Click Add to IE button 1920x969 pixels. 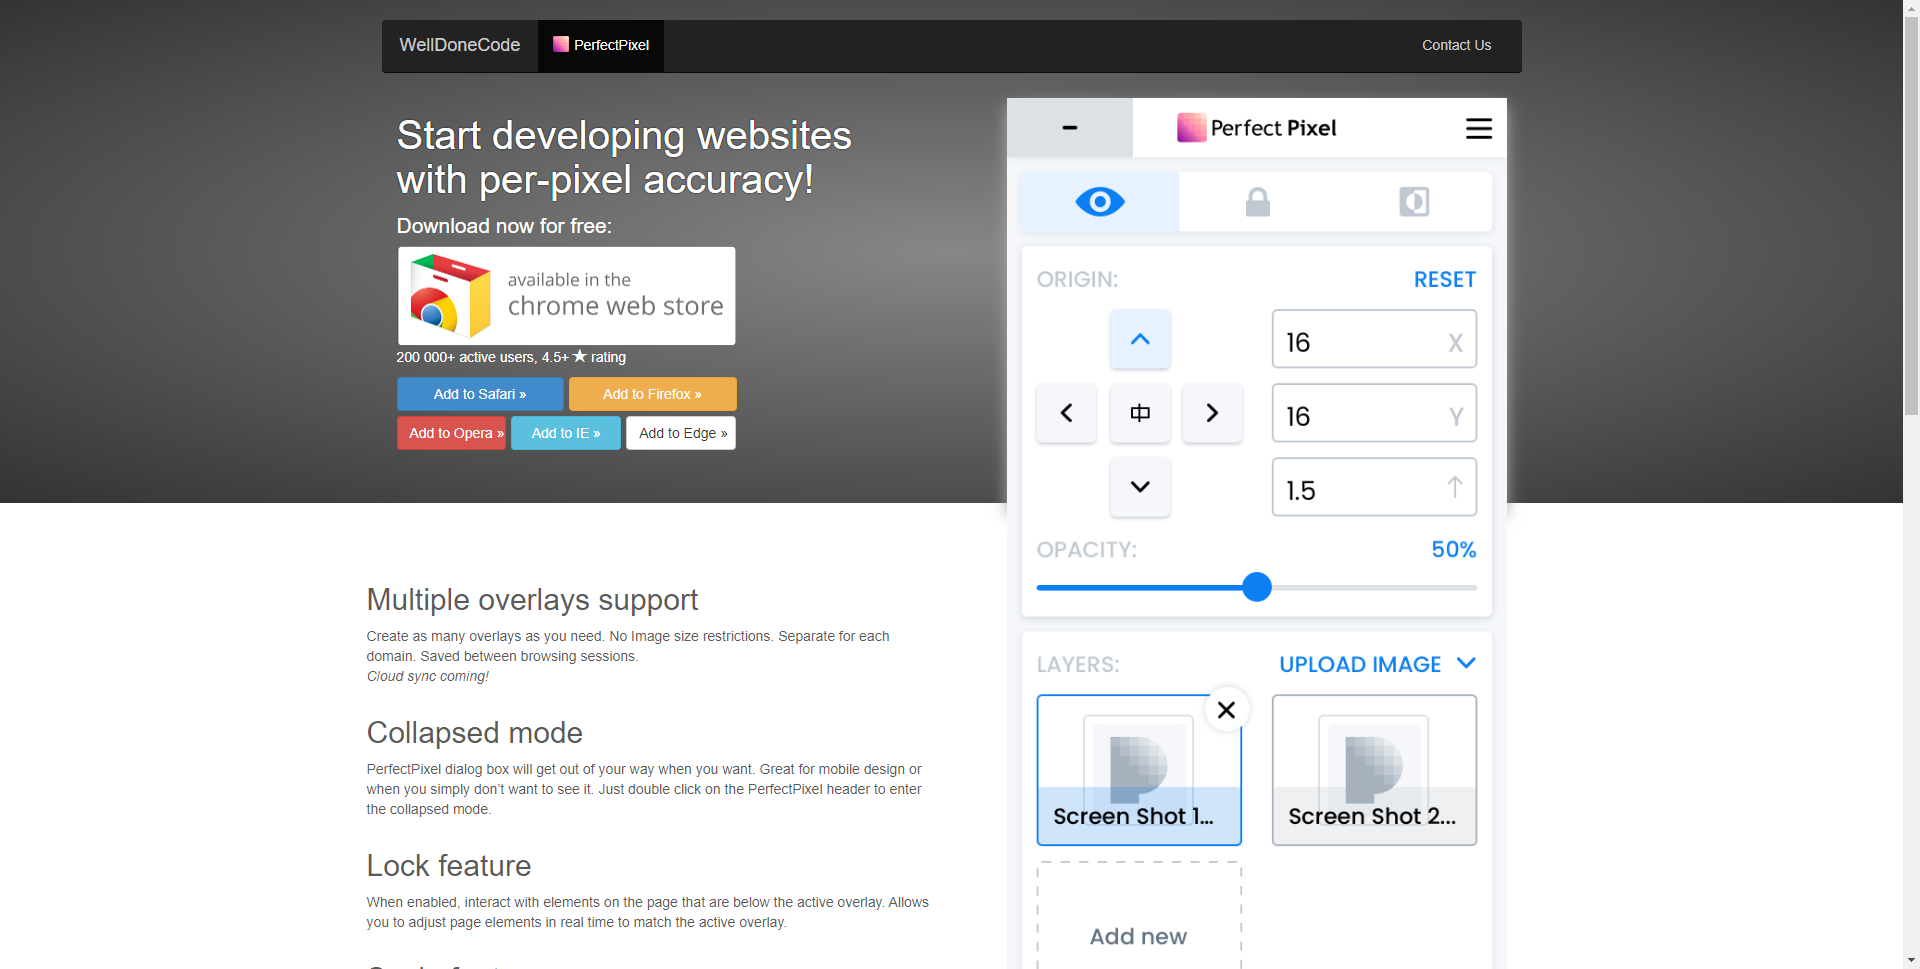(566, 433)
